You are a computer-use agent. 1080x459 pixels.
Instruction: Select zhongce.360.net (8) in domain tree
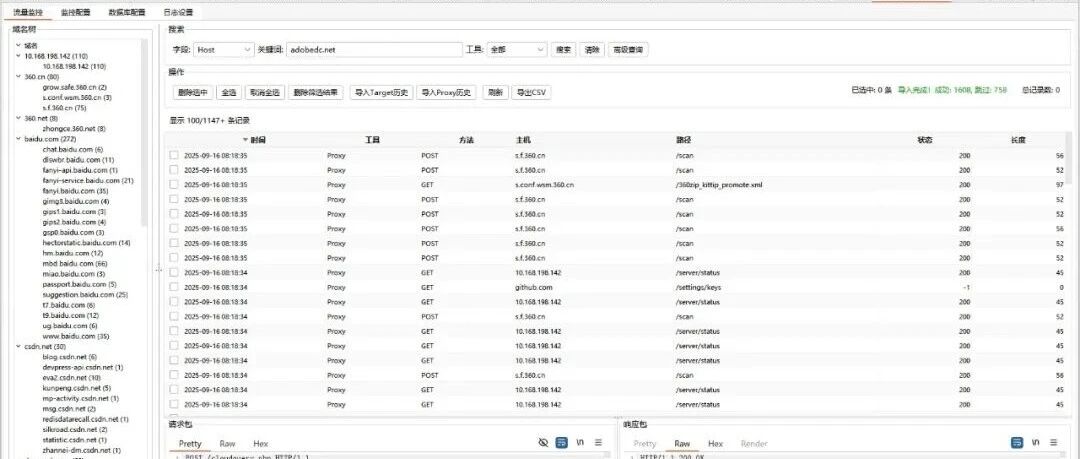74,129
